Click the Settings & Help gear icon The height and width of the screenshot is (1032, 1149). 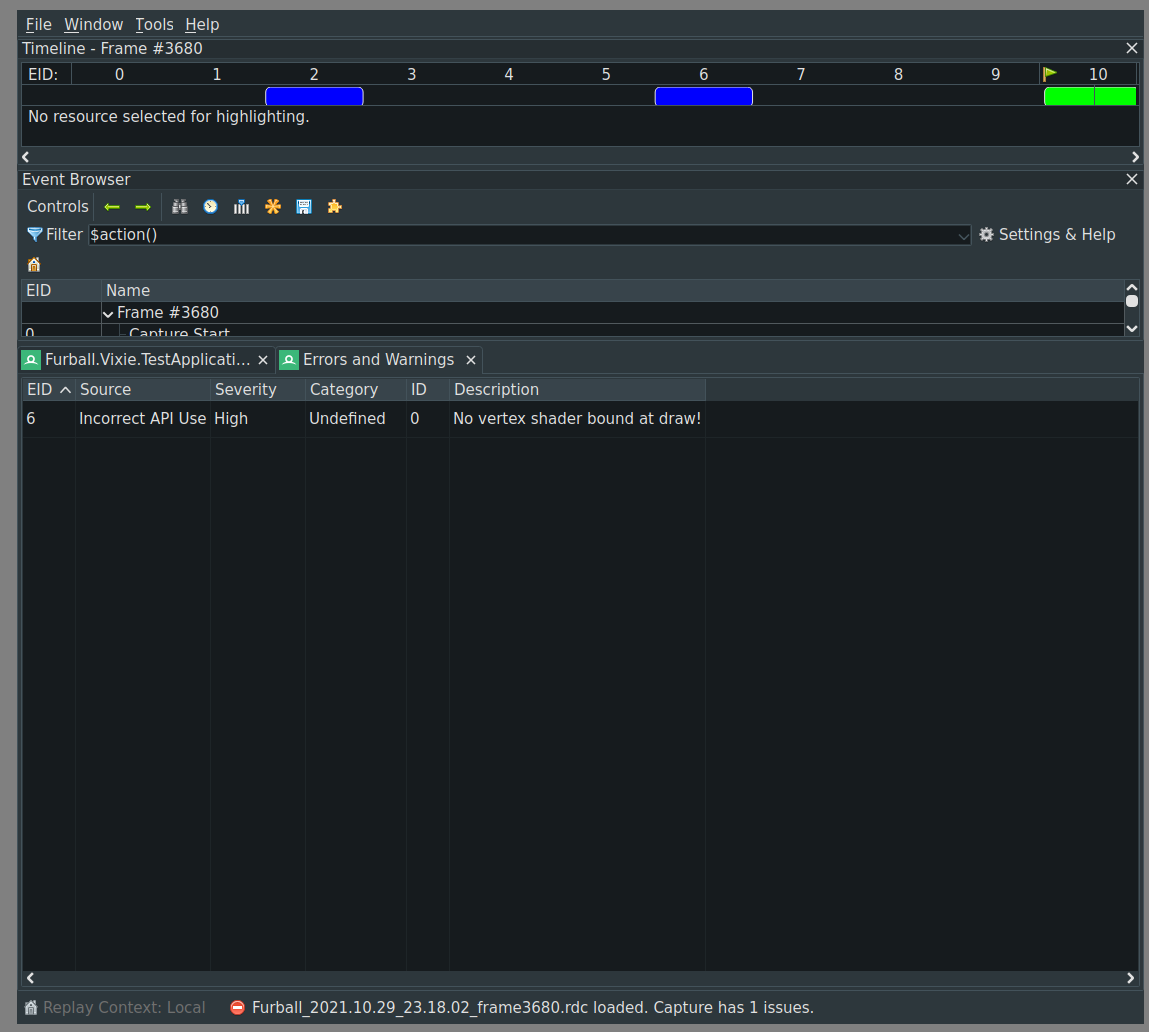coord(986,235)
